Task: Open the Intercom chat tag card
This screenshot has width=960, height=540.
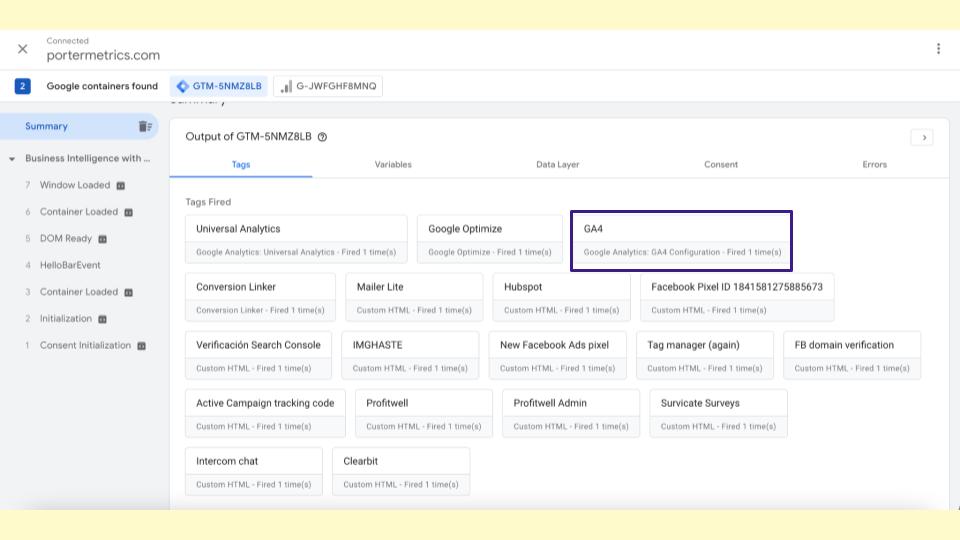Action: (x=254, y=471)
